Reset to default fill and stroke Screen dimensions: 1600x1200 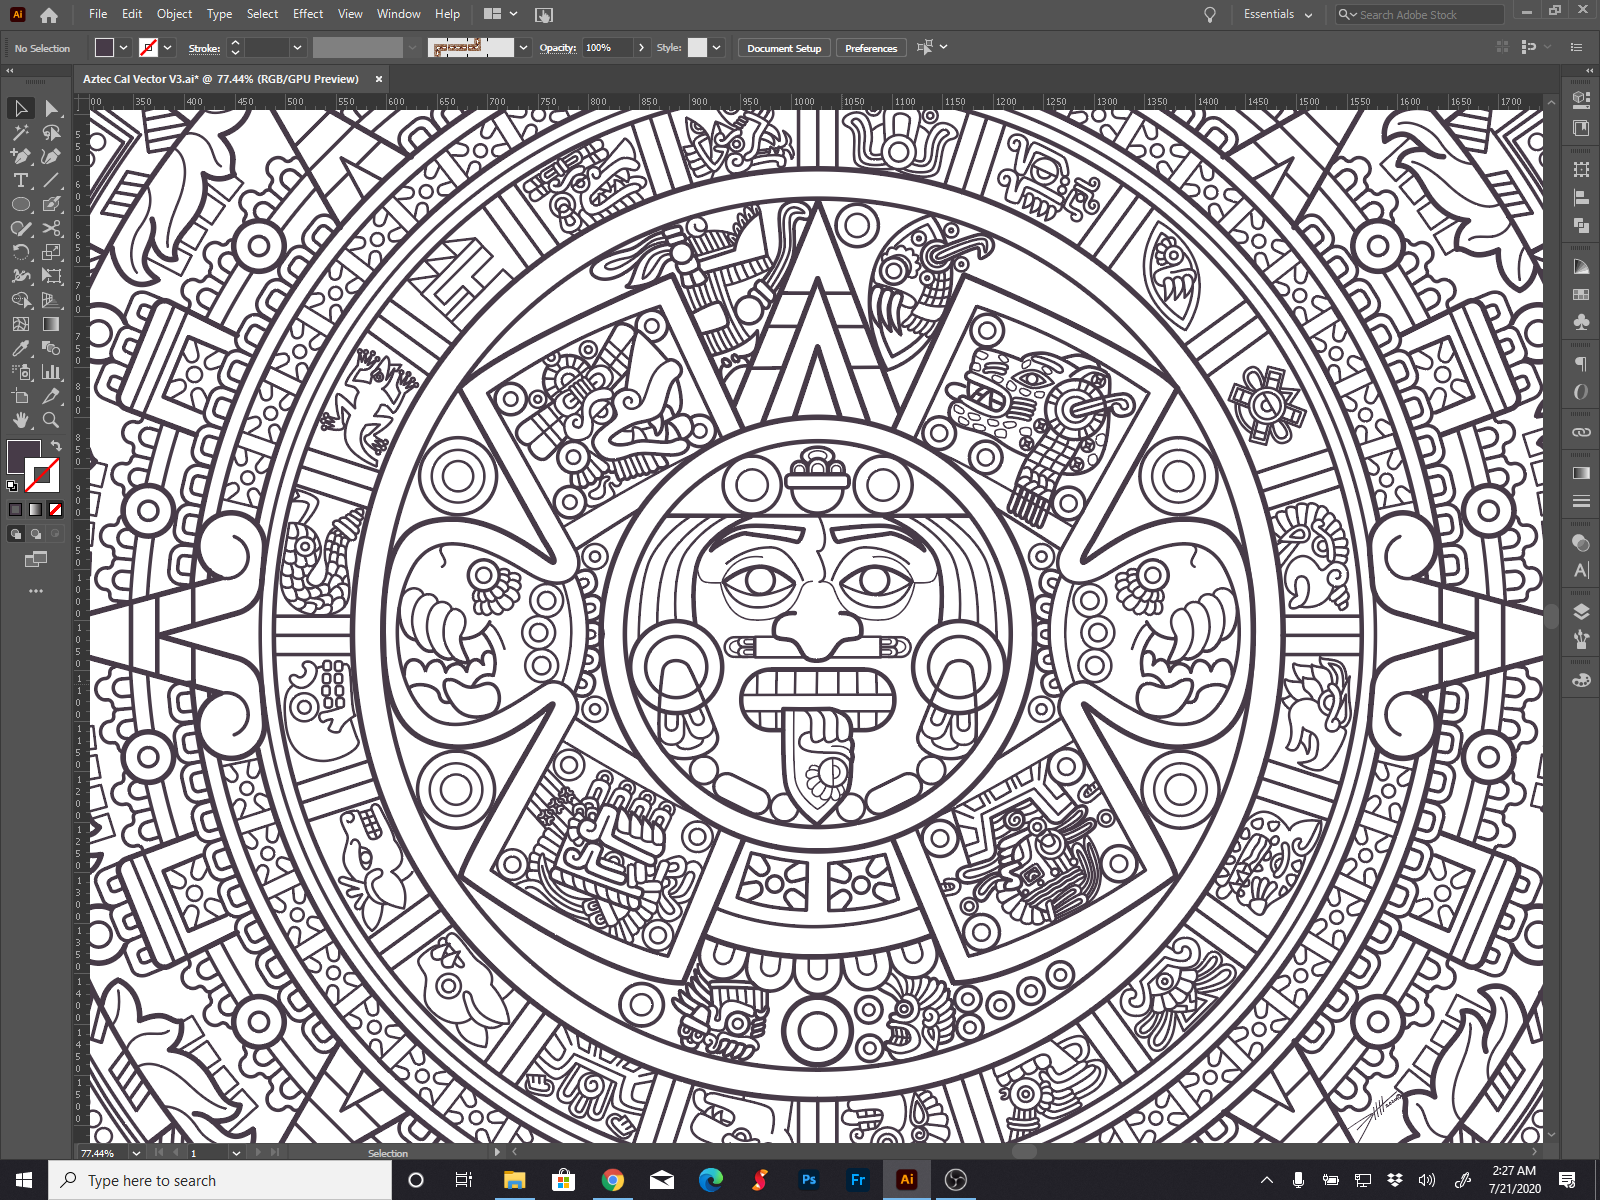(x=12, y=486)
